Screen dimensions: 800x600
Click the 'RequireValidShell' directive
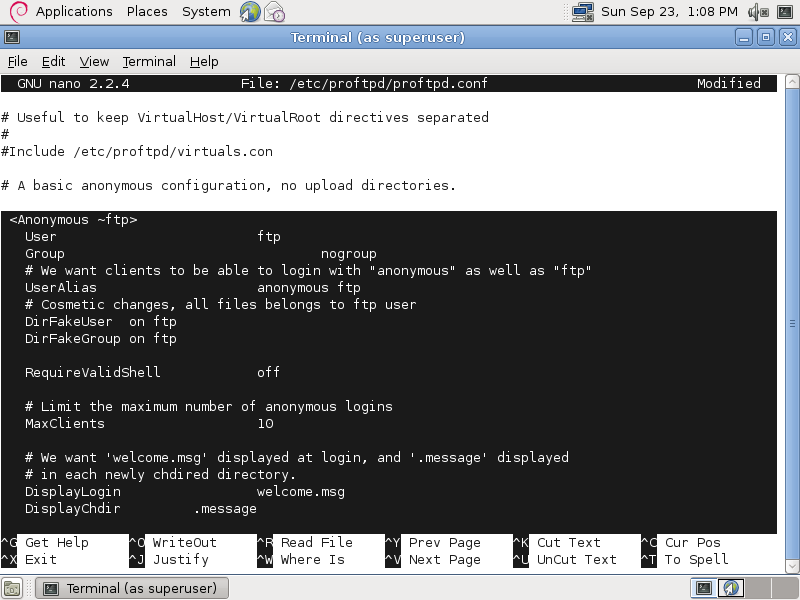(x=92, y=372)
